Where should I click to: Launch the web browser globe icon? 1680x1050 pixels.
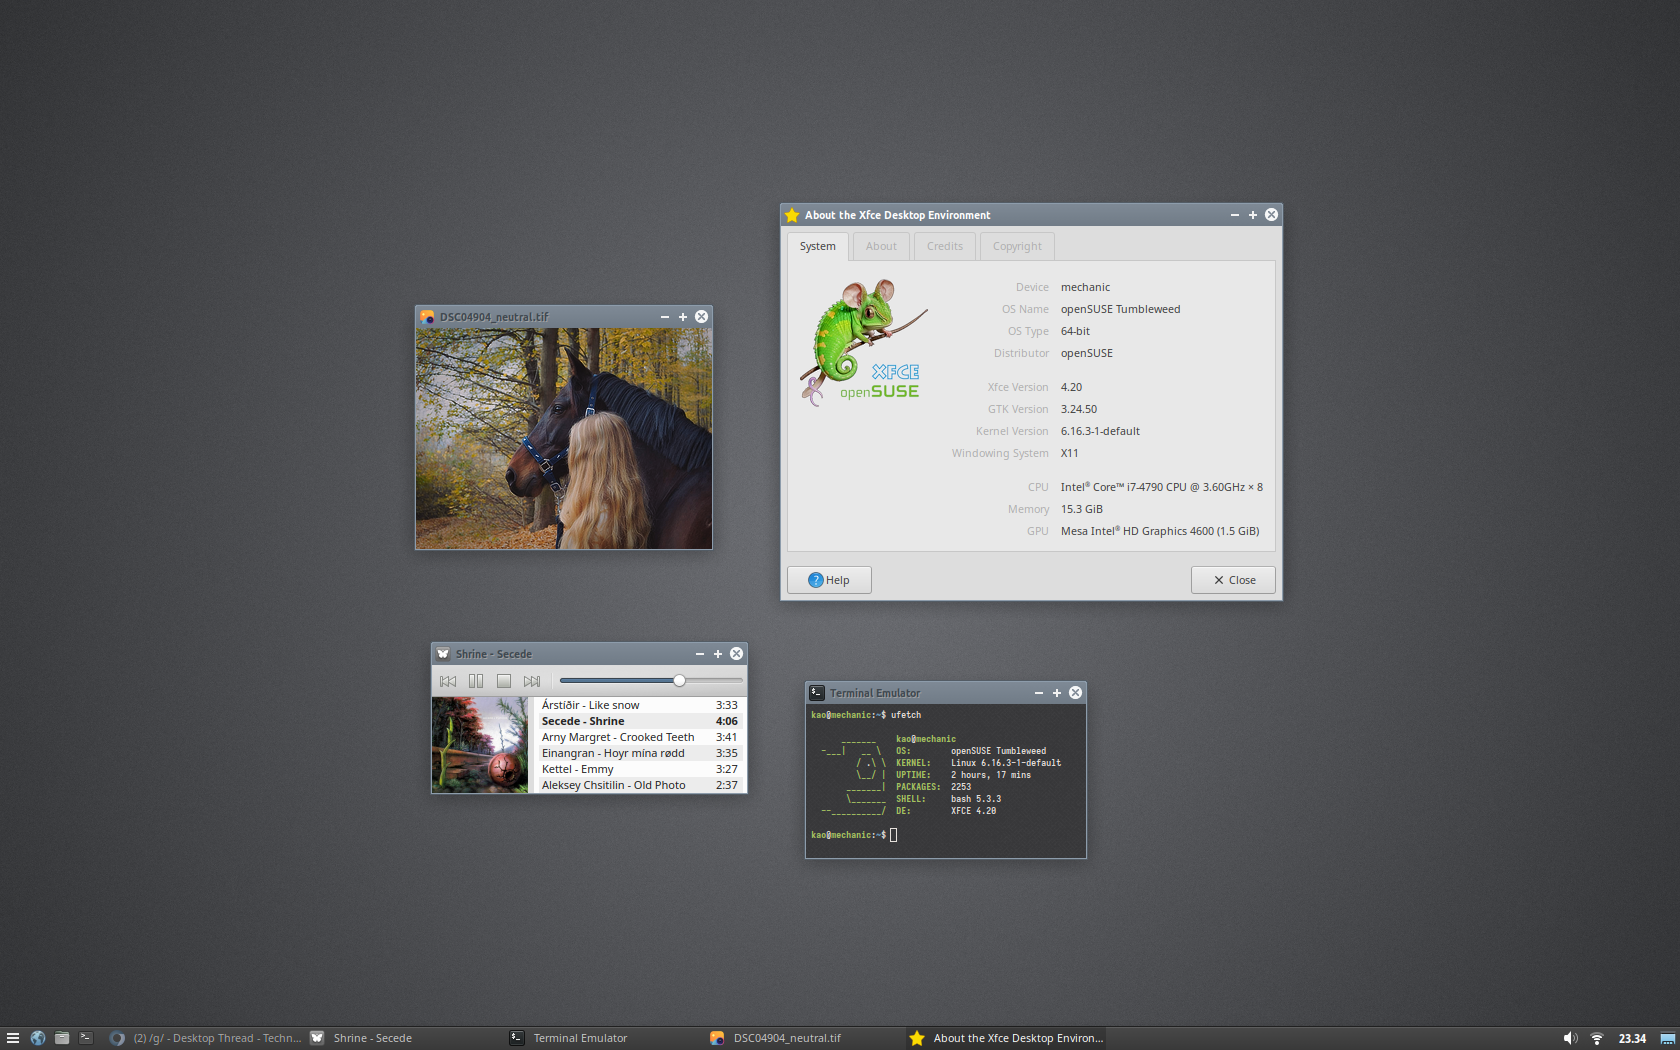point(38,1038)
